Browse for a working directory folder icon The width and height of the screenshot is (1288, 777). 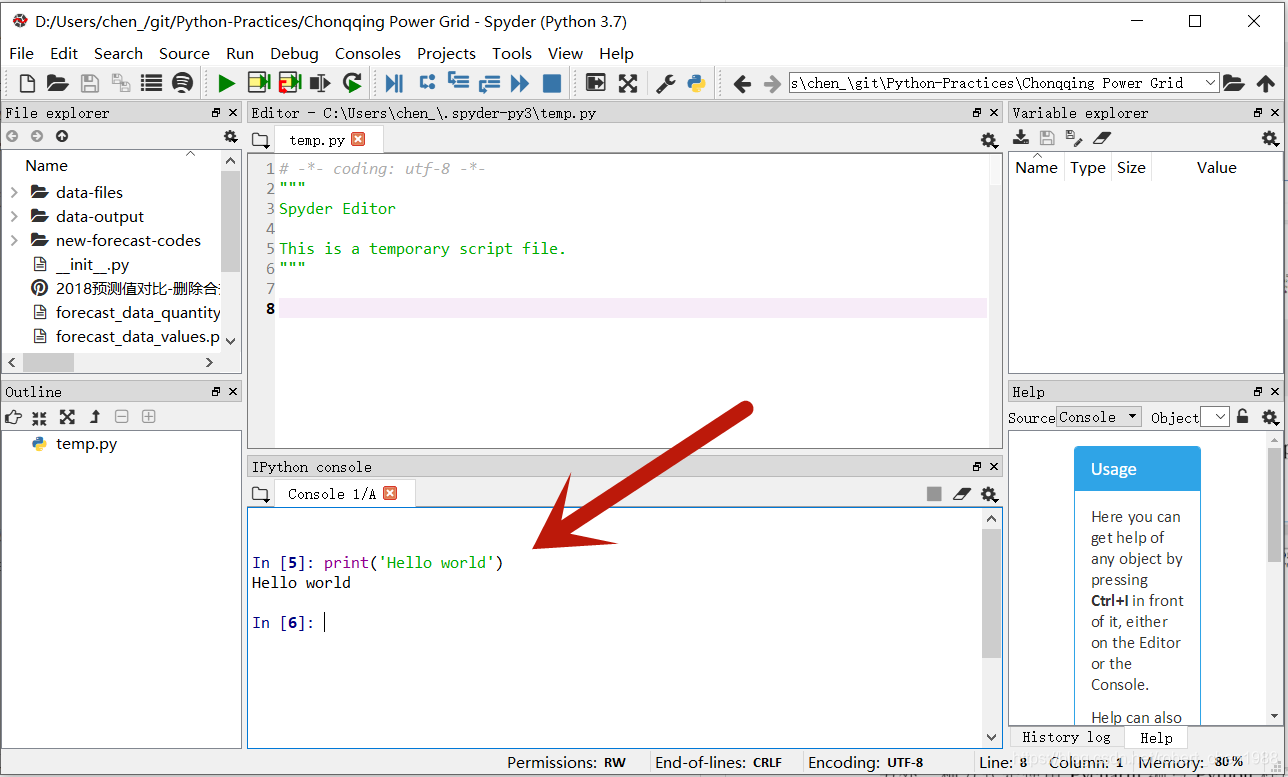pos(1234,83)
